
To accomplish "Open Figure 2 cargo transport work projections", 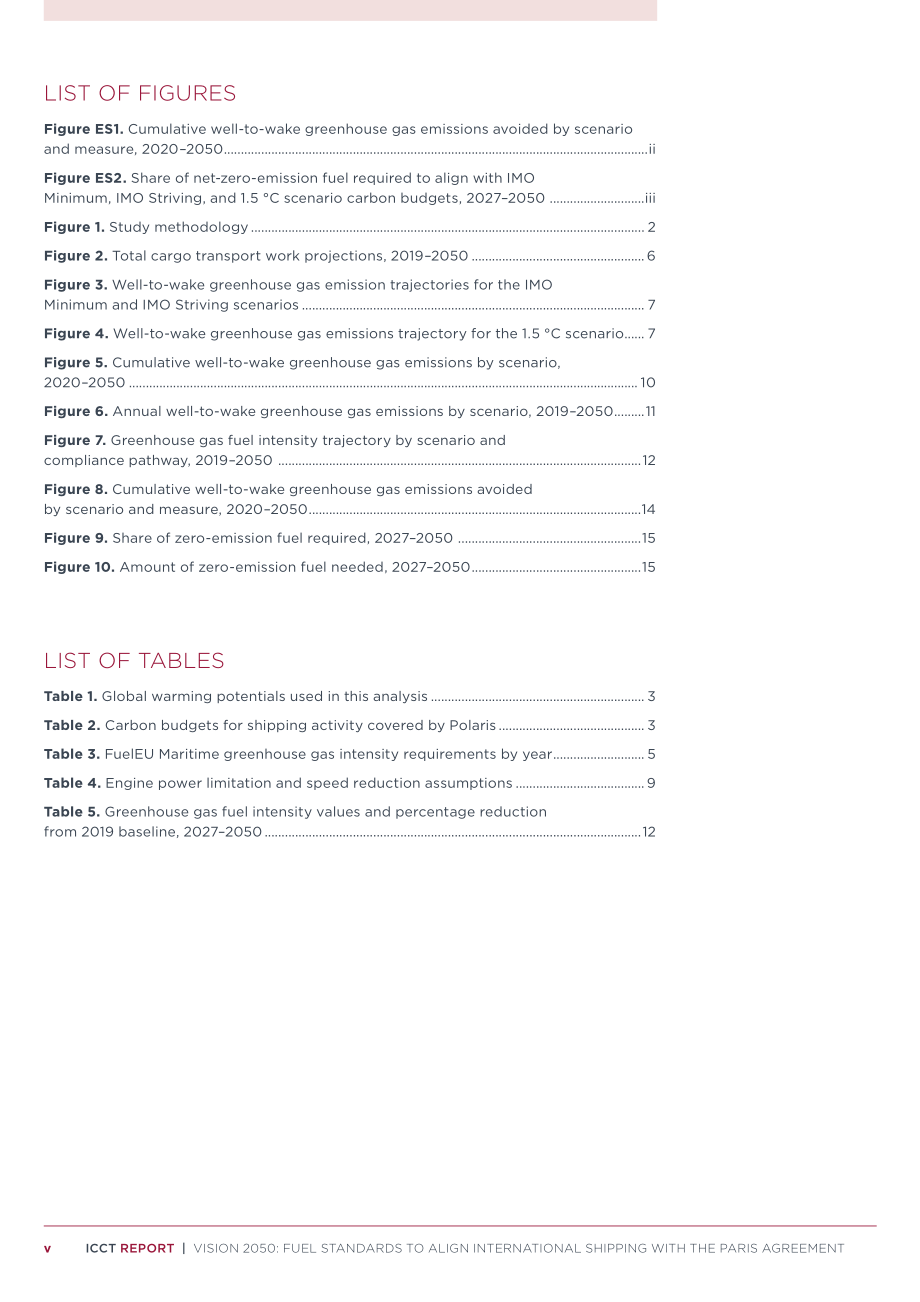I will 350,256.
